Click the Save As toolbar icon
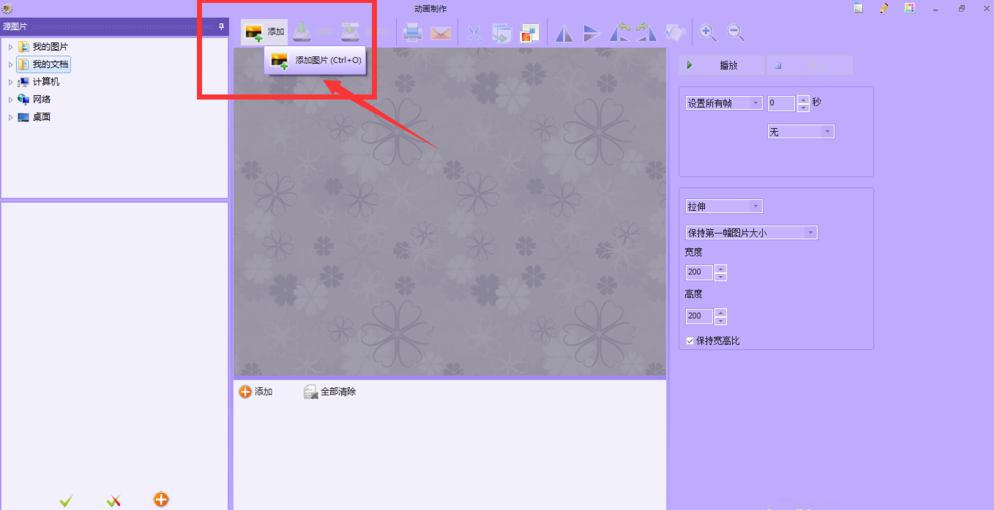The width and height of the screenshot is (994, 510). point(350,31)
